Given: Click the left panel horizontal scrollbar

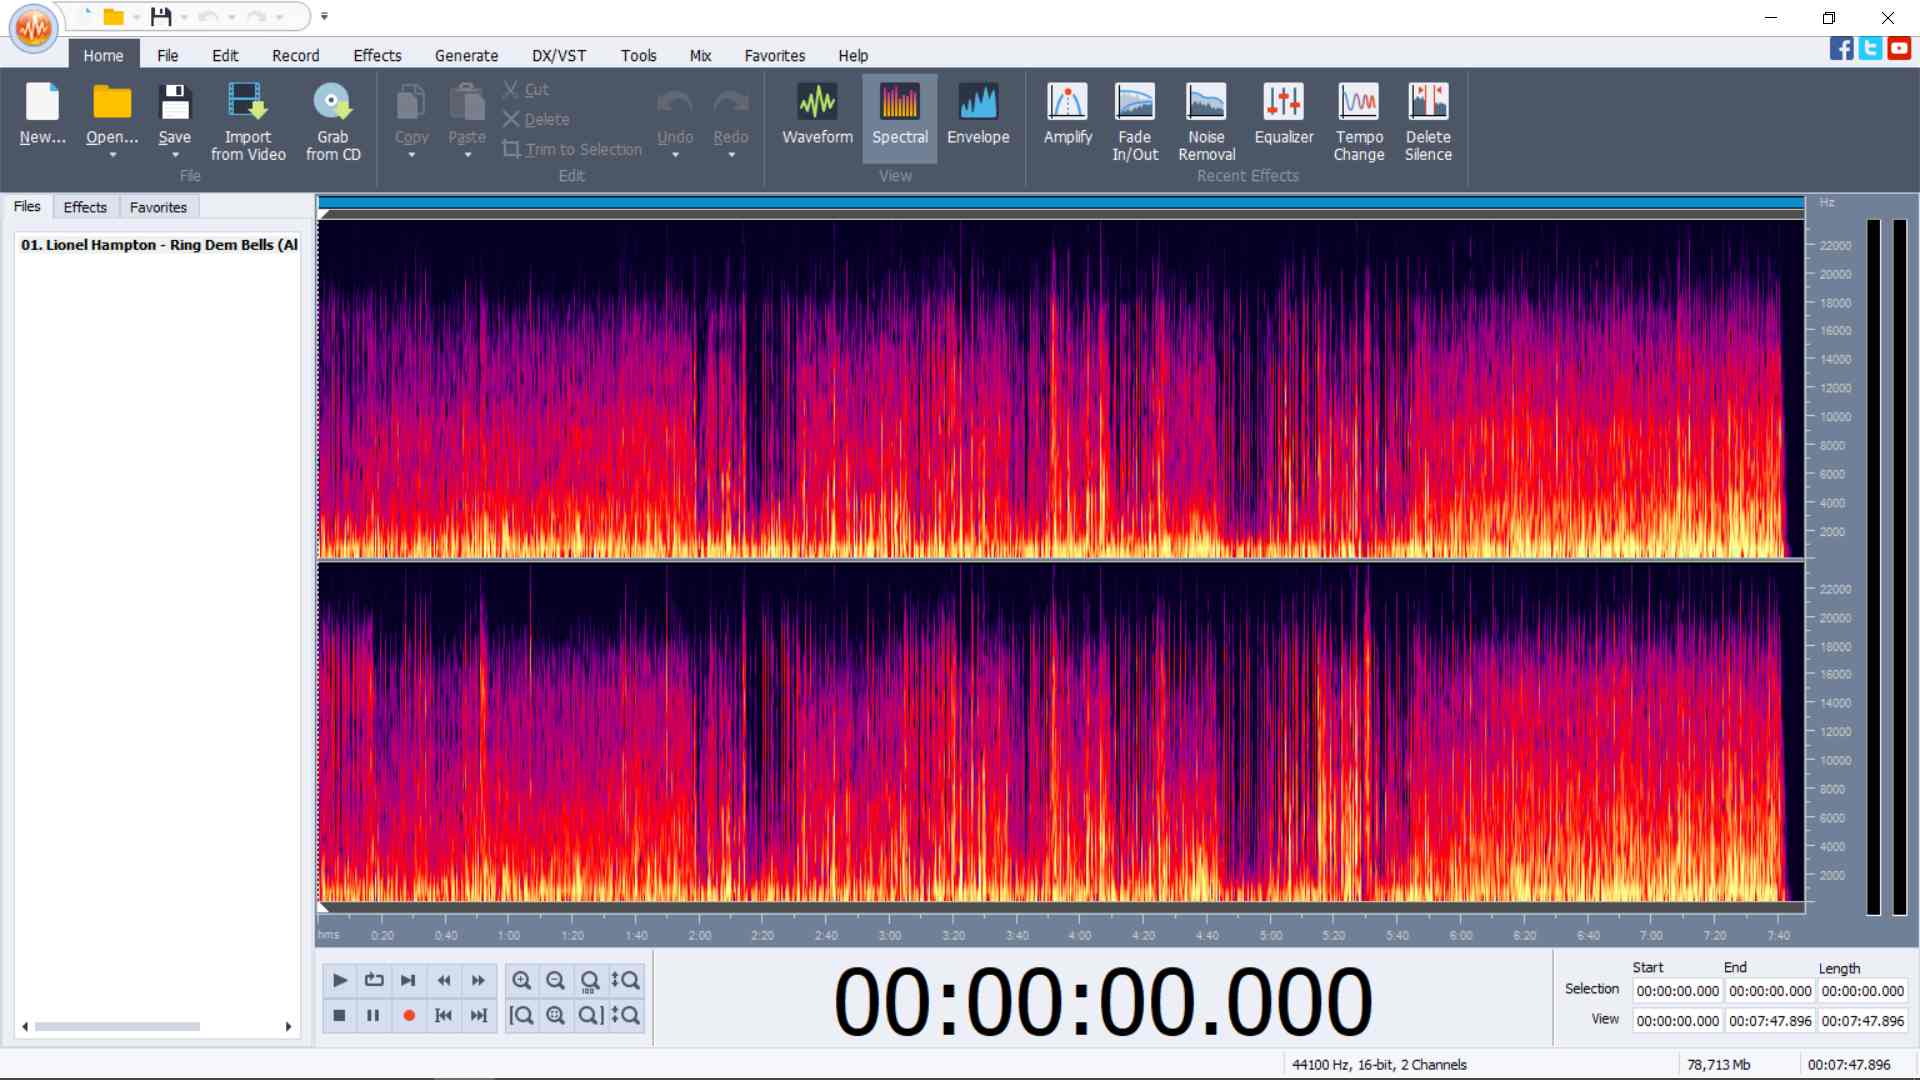Looking at the screenshot, I should [117, 1027].
